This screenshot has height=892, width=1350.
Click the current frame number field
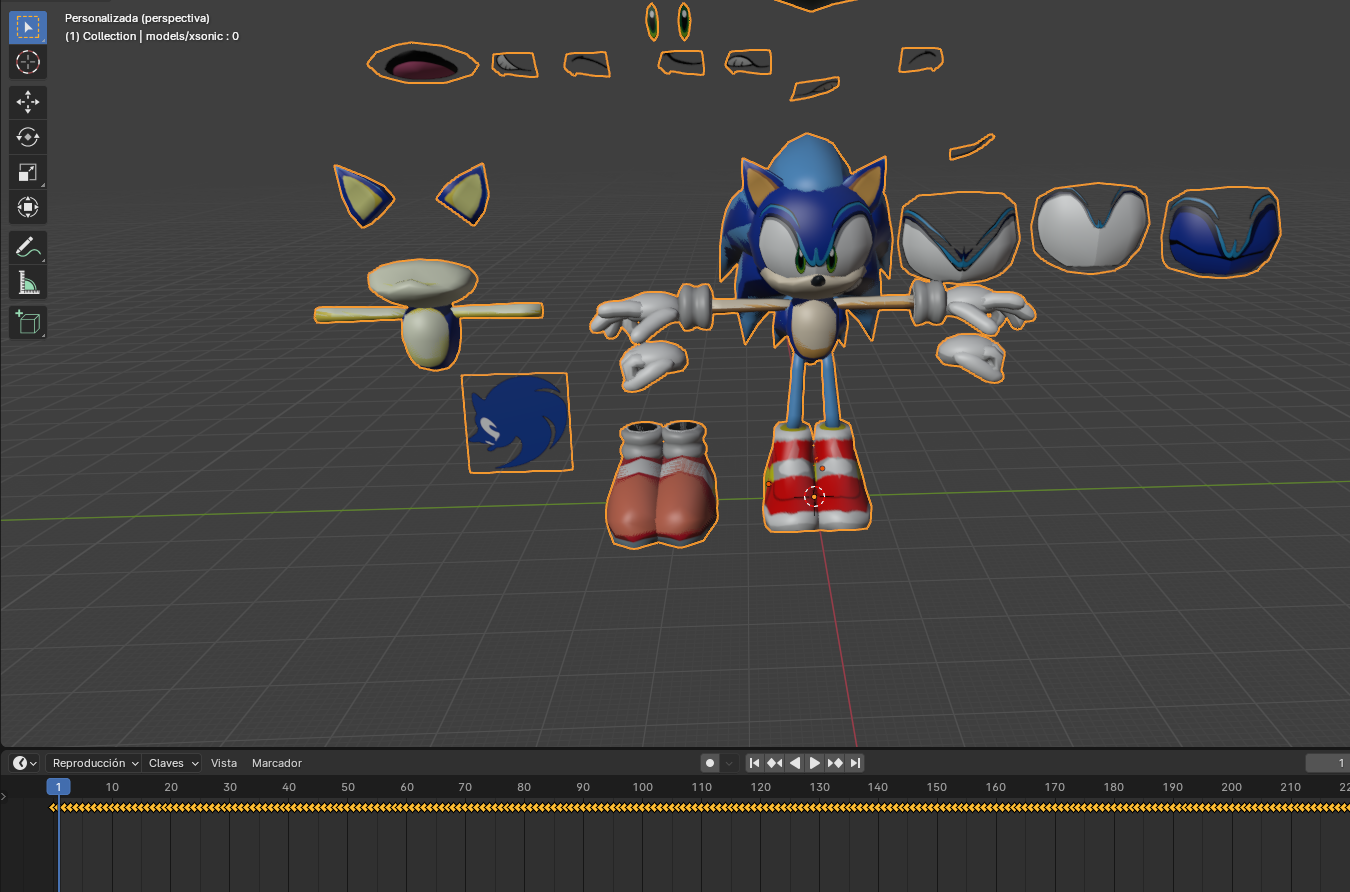[1328, 763]
